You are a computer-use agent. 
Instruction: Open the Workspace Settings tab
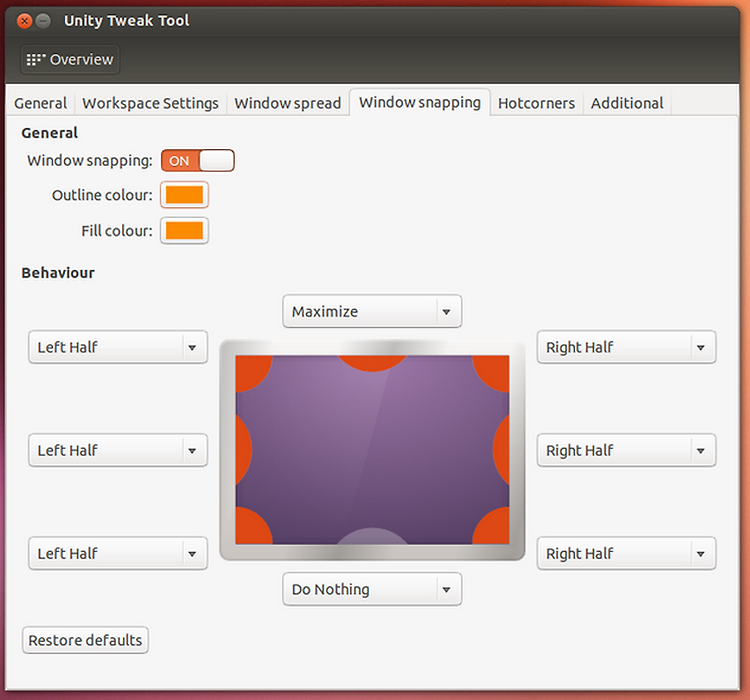click(150, 103)
